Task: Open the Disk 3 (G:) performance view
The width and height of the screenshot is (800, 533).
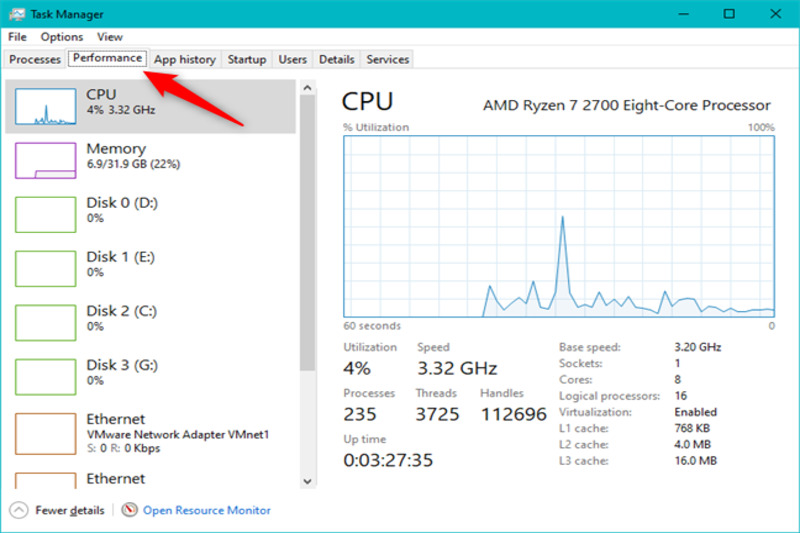Action: click(122, 372)
